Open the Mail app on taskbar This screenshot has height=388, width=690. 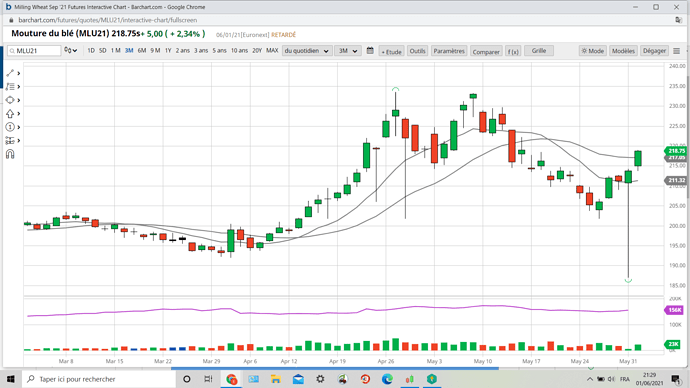298,379
